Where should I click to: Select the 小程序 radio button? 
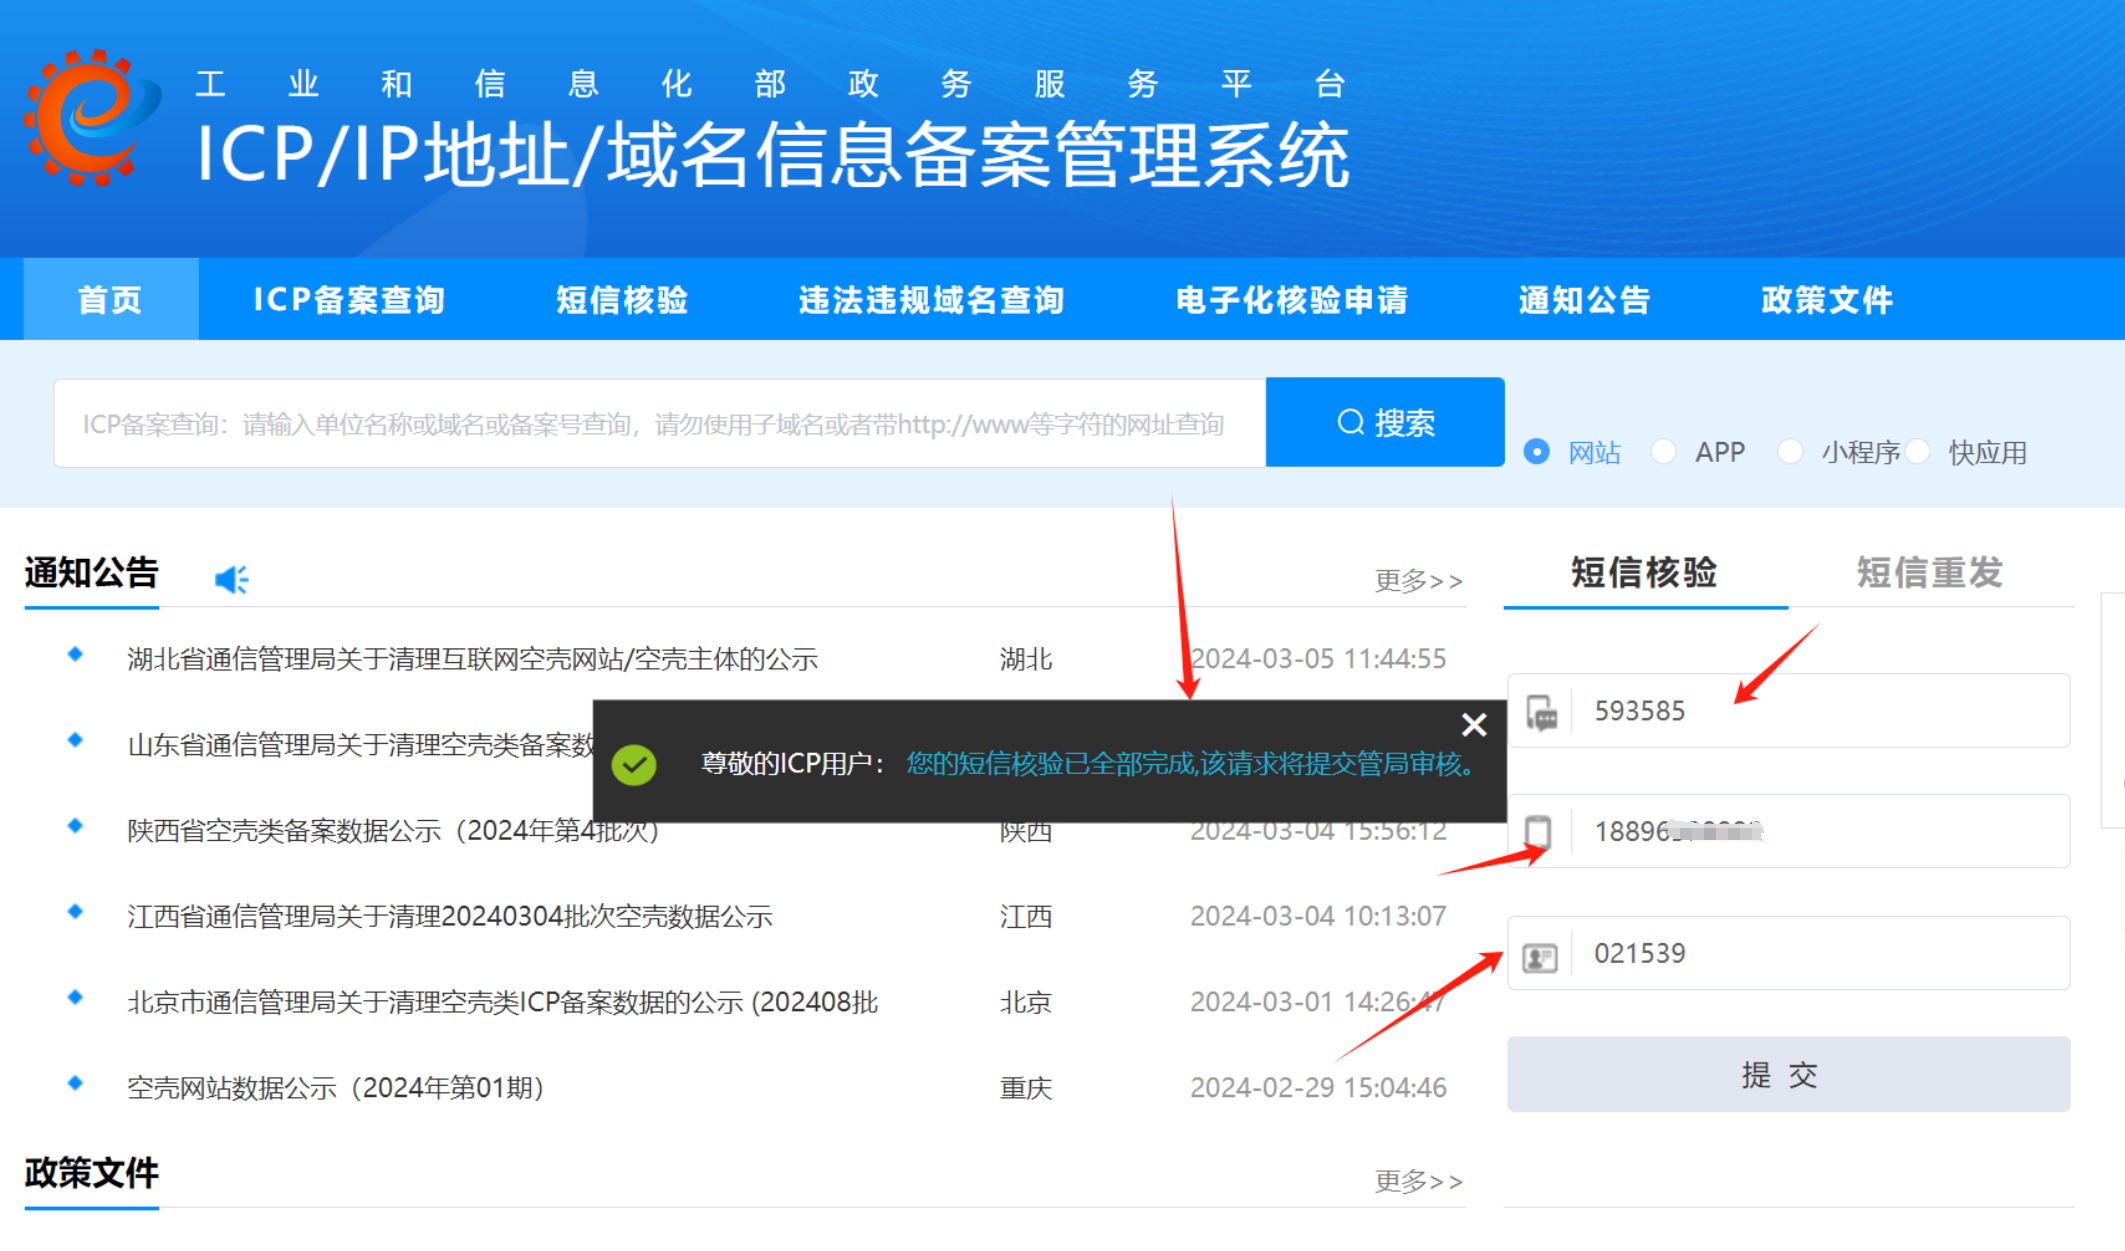(1790, 452)
